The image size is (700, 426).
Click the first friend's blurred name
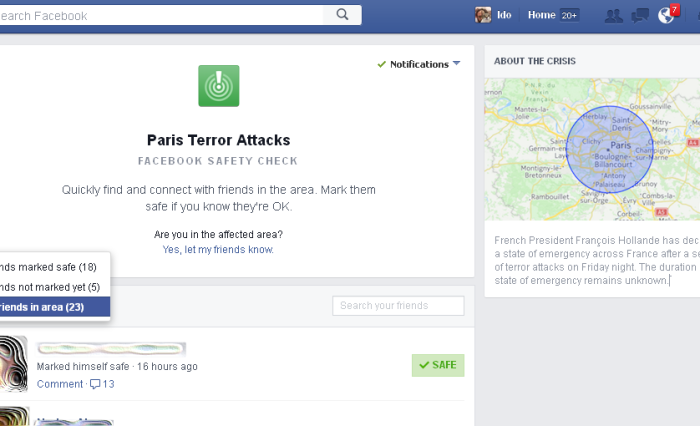pos(111,348)
